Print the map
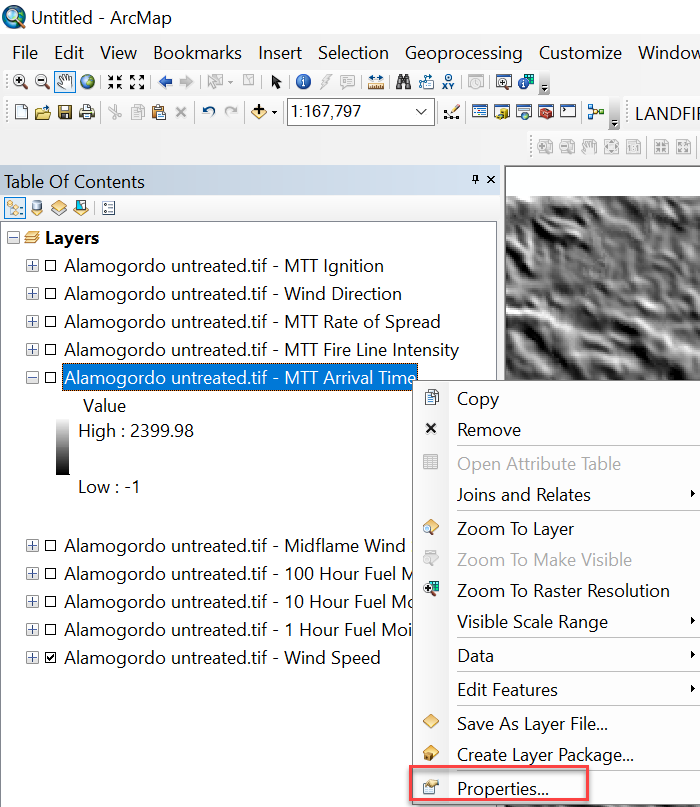This screenshot has height=807, width=700. click(x=86, y=112)
